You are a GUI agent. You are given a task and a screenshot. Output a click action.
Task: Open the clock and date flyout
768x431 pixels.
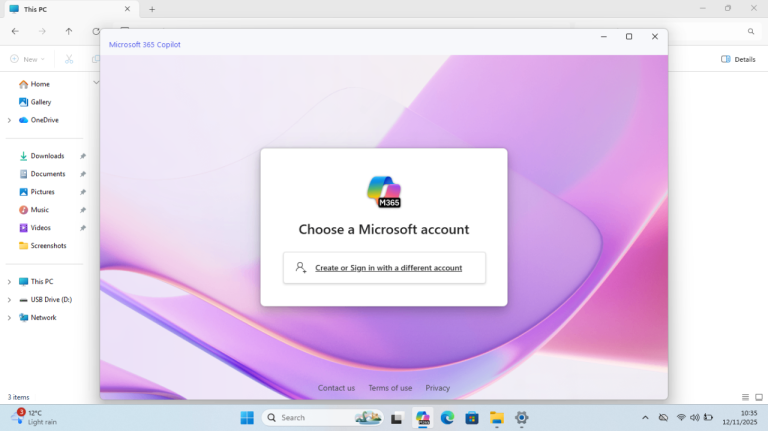tap(740, 418)
